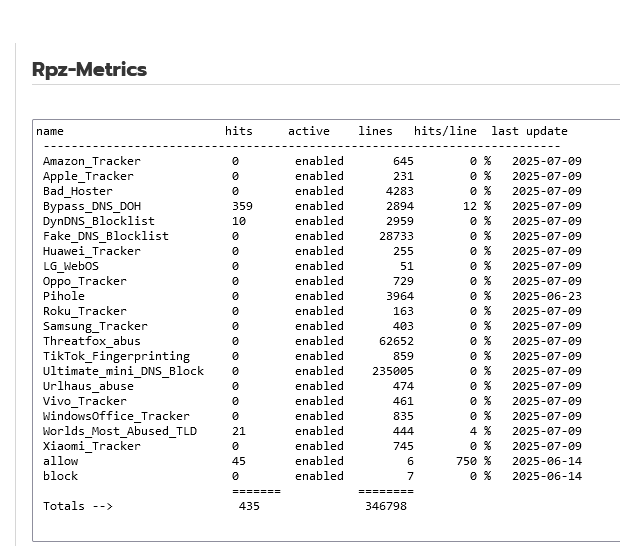Click the 'hits' column header

[x=239, y=131]
